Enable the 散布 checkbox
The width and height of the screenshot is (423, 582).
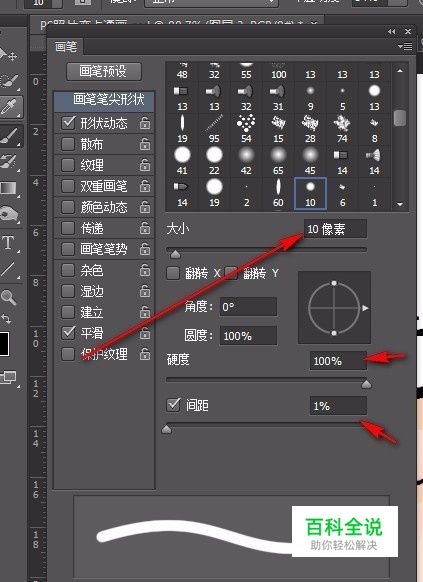click(68, 144)
